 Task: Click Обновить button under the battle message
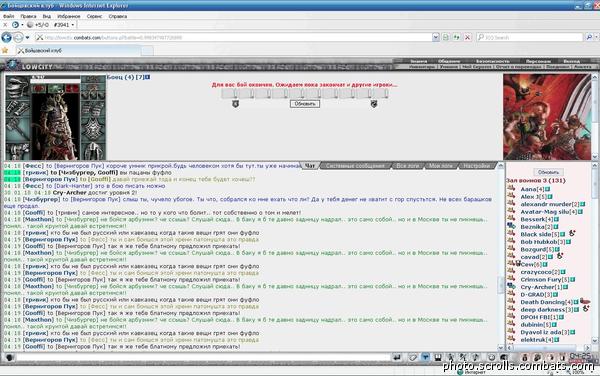tap(305, 104)
